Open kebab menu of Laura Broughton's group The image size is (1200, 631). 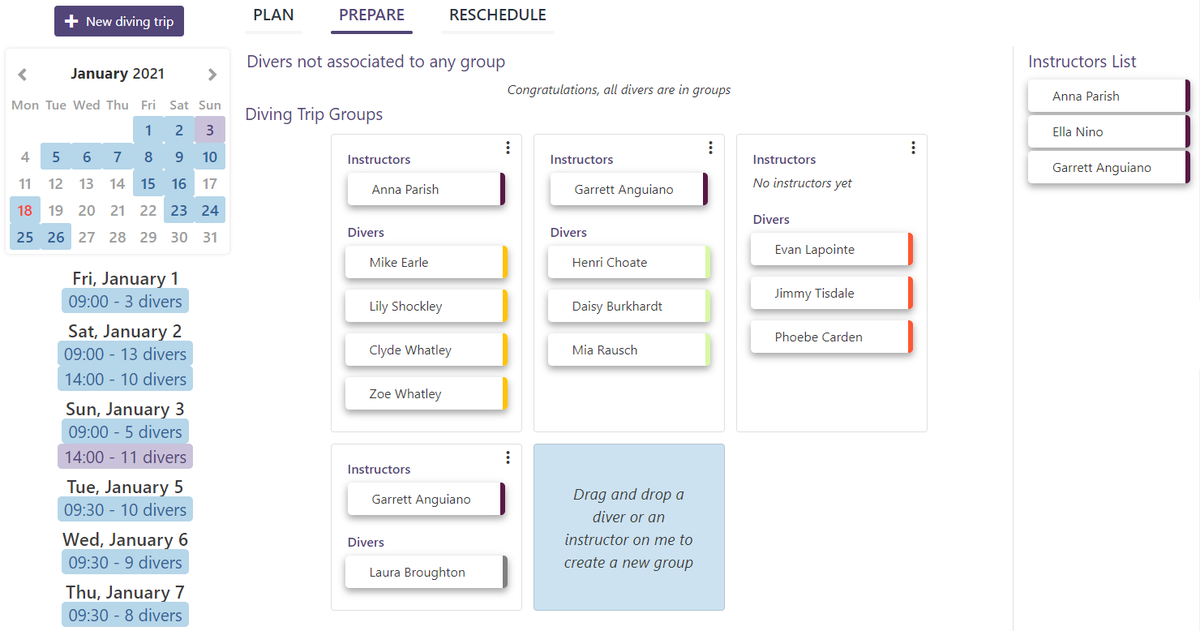508,458
